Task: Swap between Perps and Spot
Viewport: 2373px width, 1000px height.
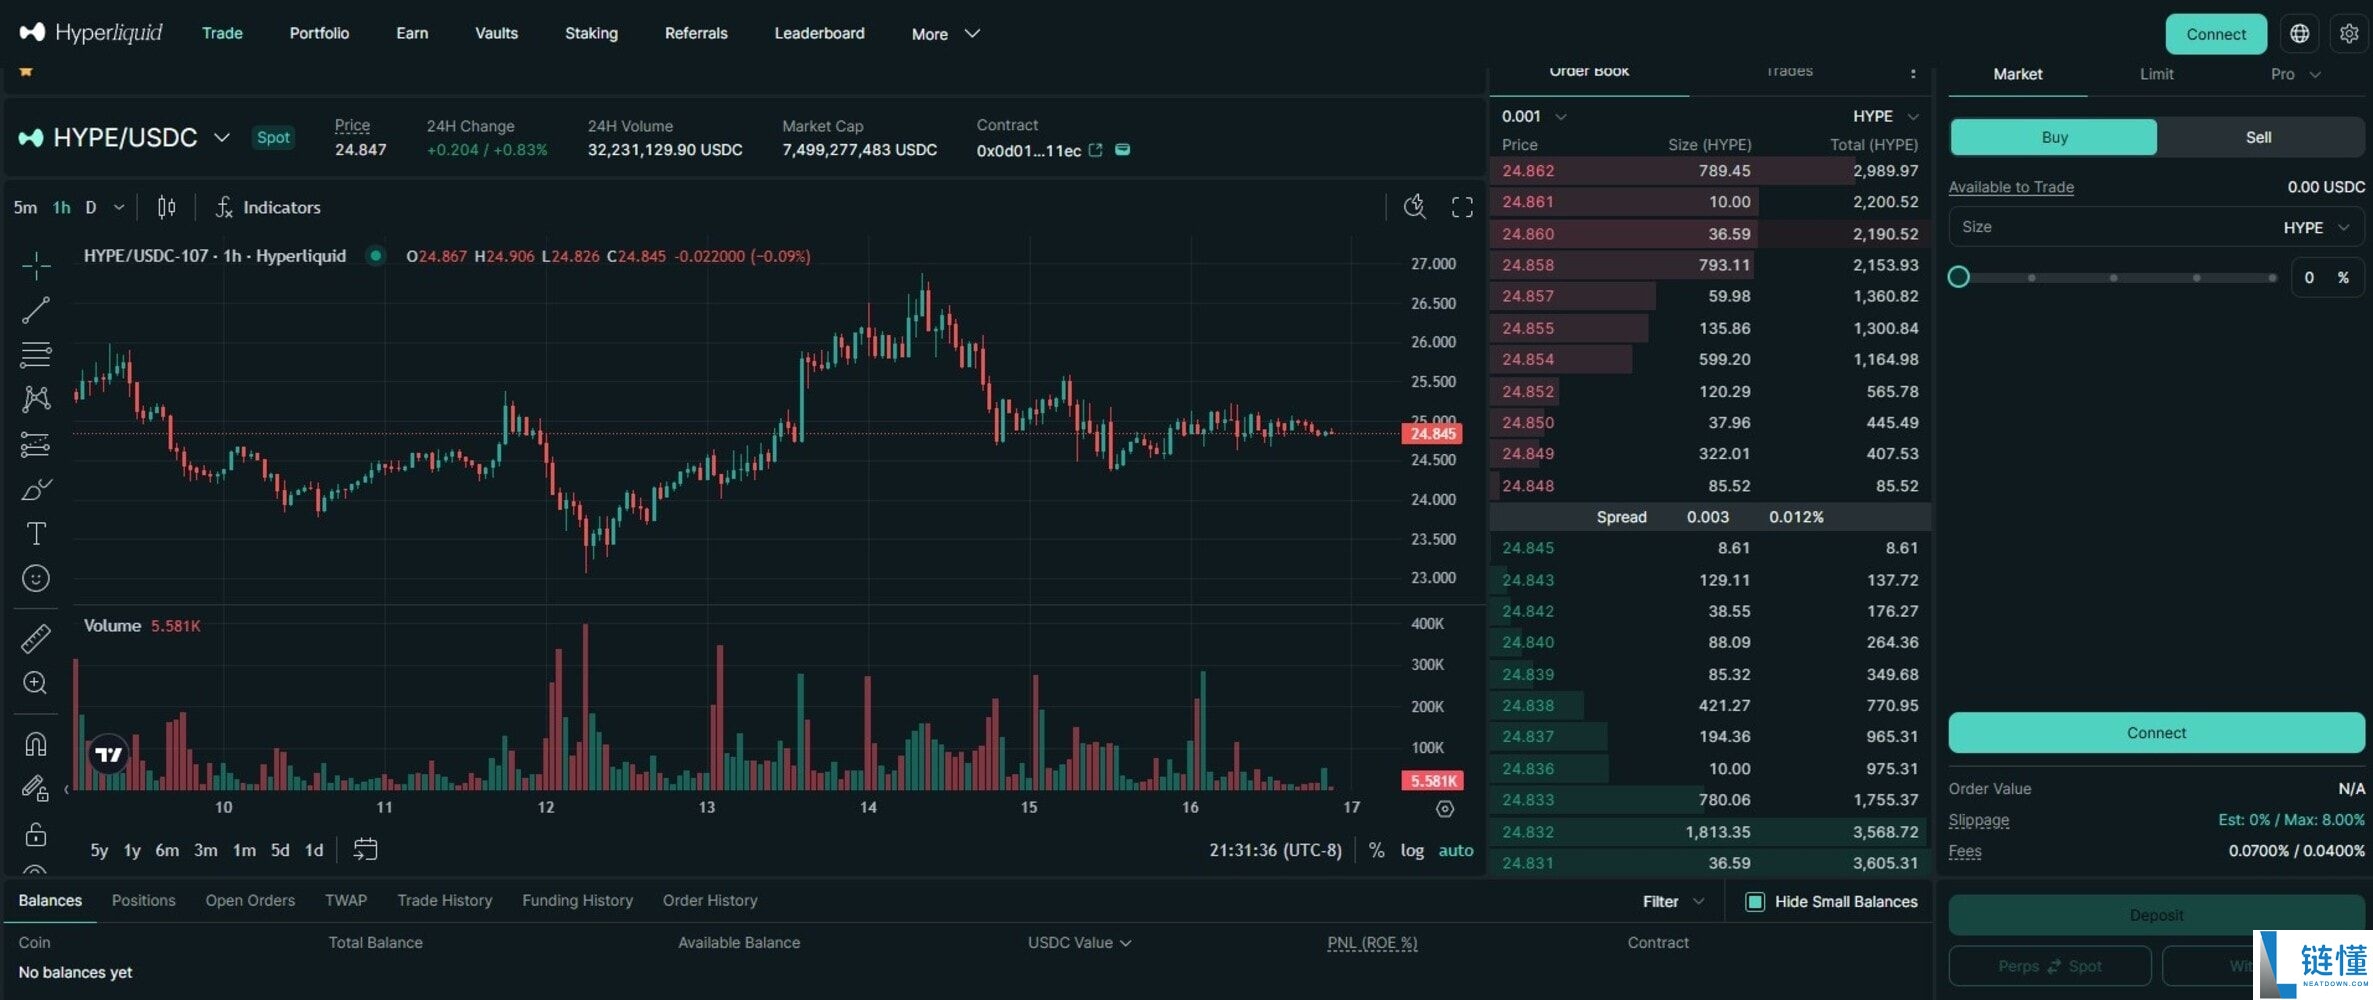Action: (2050, 966)
